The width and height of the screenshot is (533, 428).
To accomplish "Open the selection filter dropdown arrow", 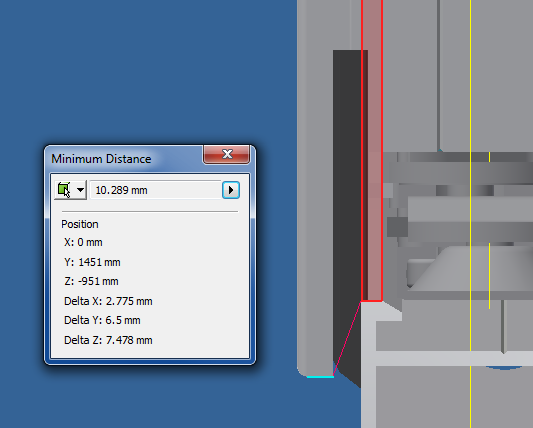I will [x=80, y=190].
